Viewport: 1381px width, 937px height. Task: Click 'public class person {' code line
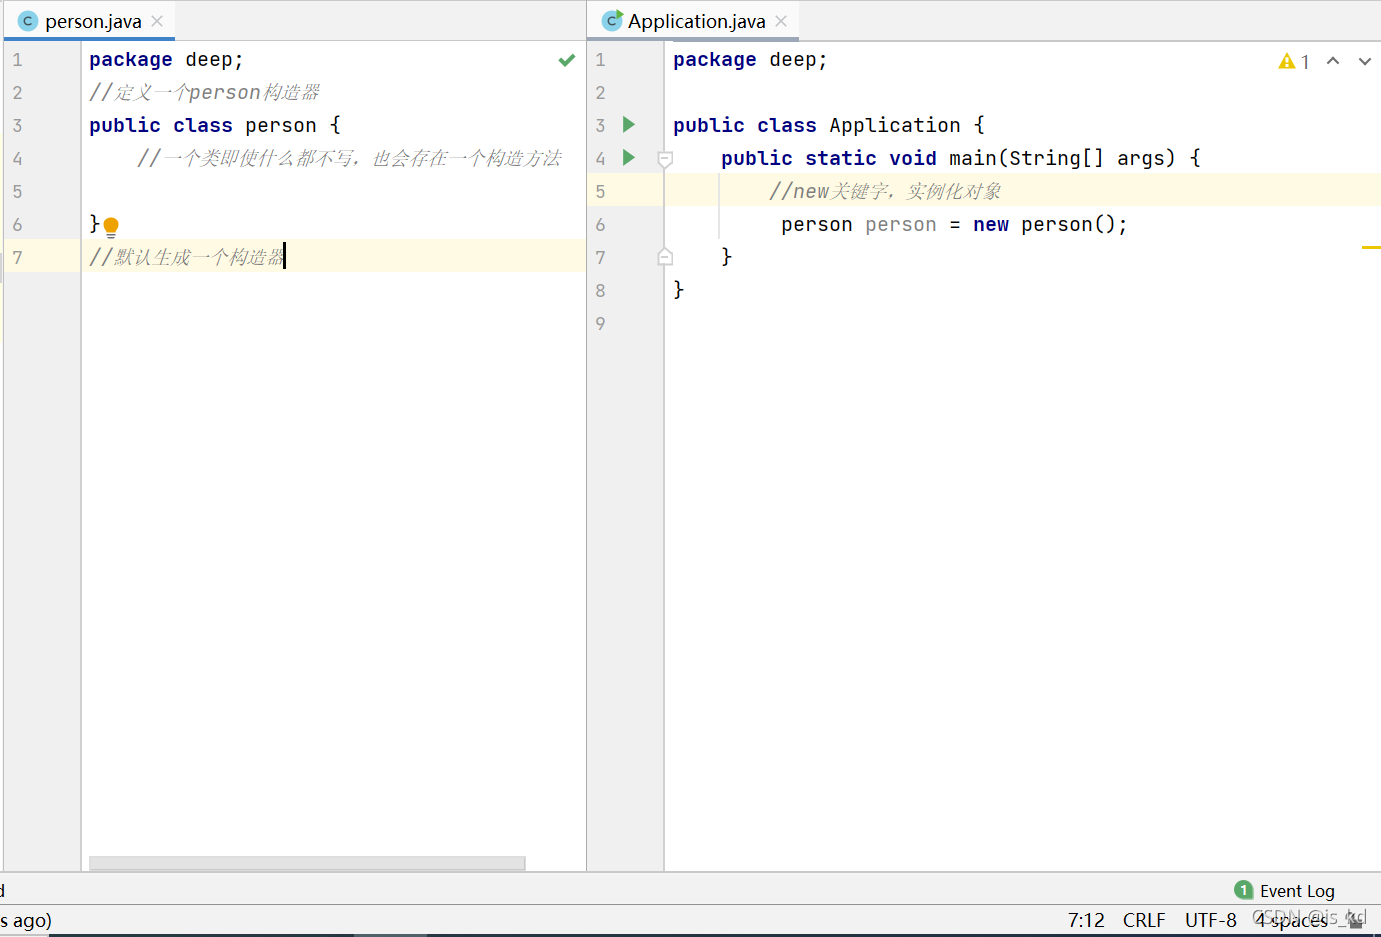(215, 125)
